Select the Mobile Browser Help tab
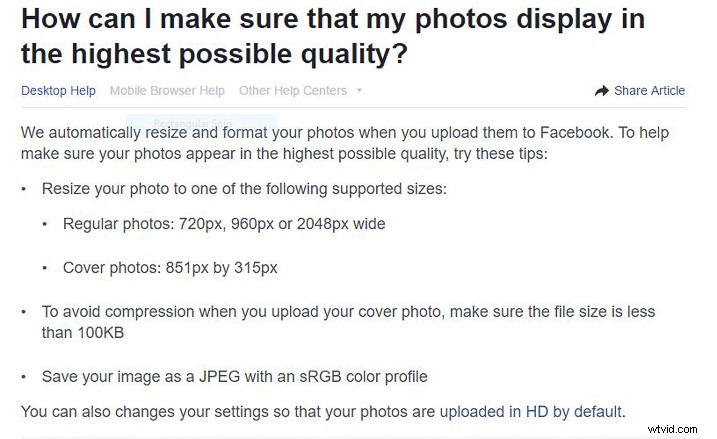This screenshot has width=717, height=439. click(167, 91)
